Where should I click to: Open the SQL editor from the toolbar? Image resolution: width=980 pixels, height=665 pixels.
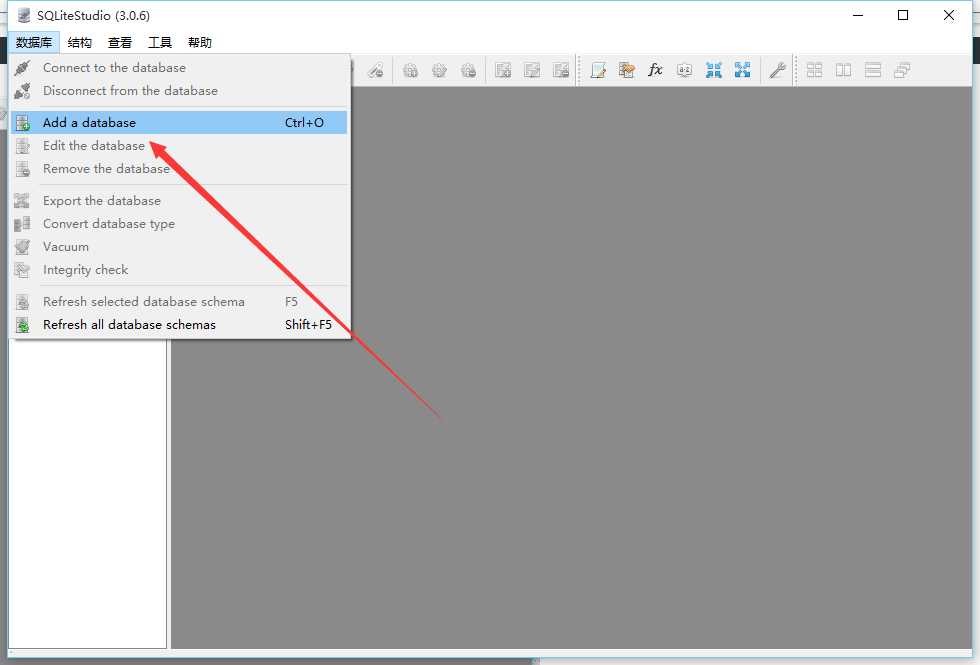tap(598, 70)
